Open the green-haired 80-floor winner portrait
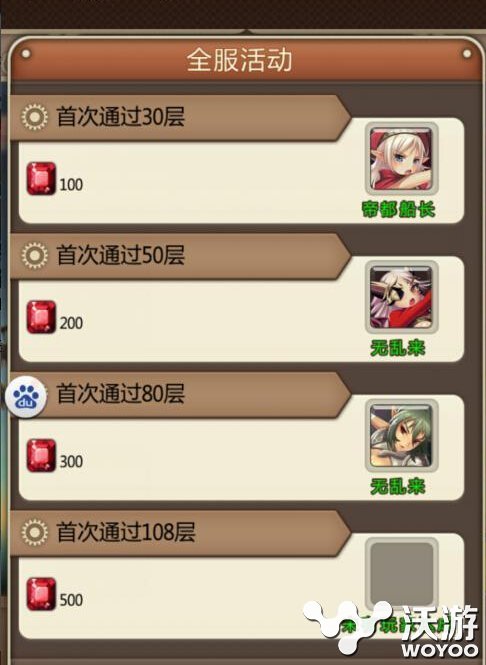The image size is (486, 665). (x=401, y=436)
